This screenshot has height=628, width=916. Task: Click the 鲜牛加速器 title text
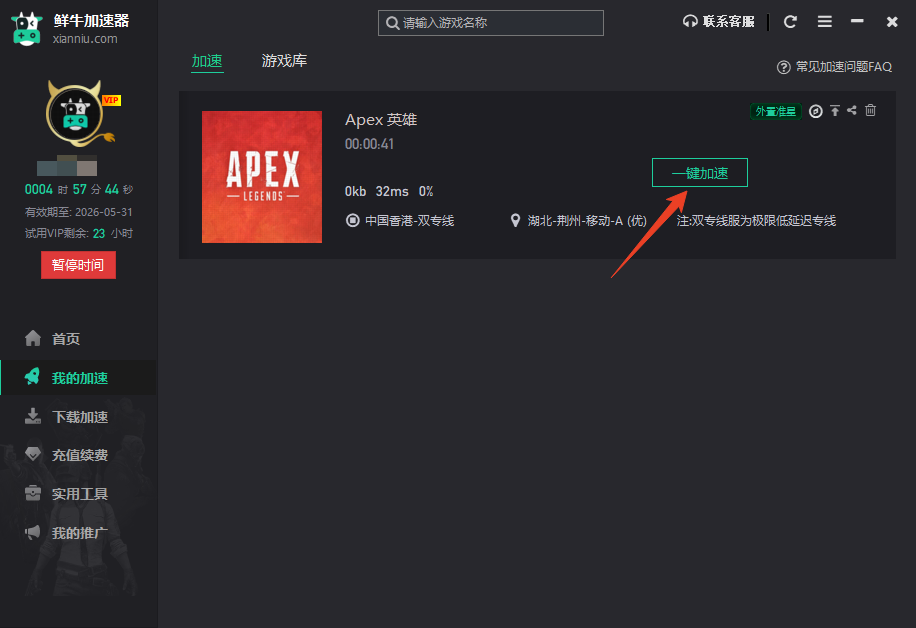click(92, 21)
